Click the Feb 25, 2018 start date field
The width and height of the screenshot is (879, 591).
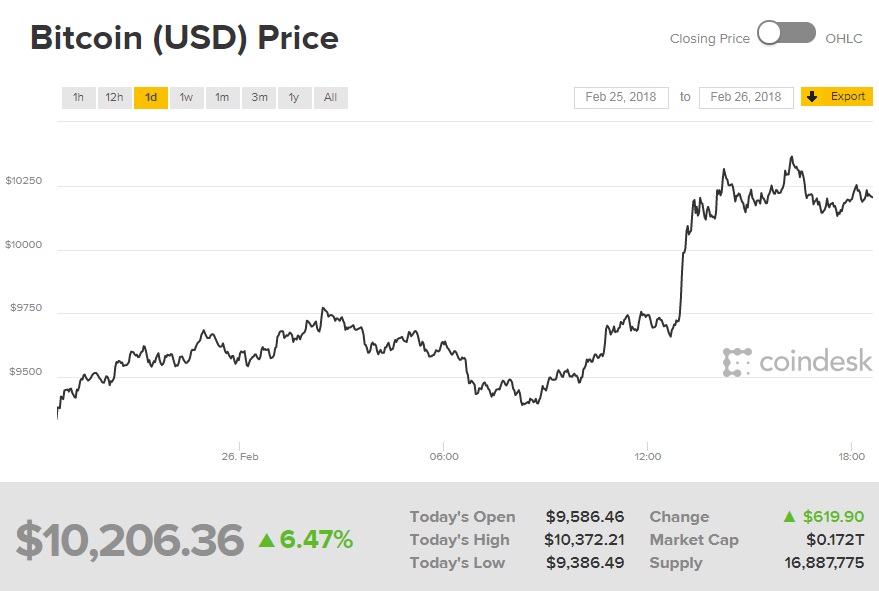point(621,97)
